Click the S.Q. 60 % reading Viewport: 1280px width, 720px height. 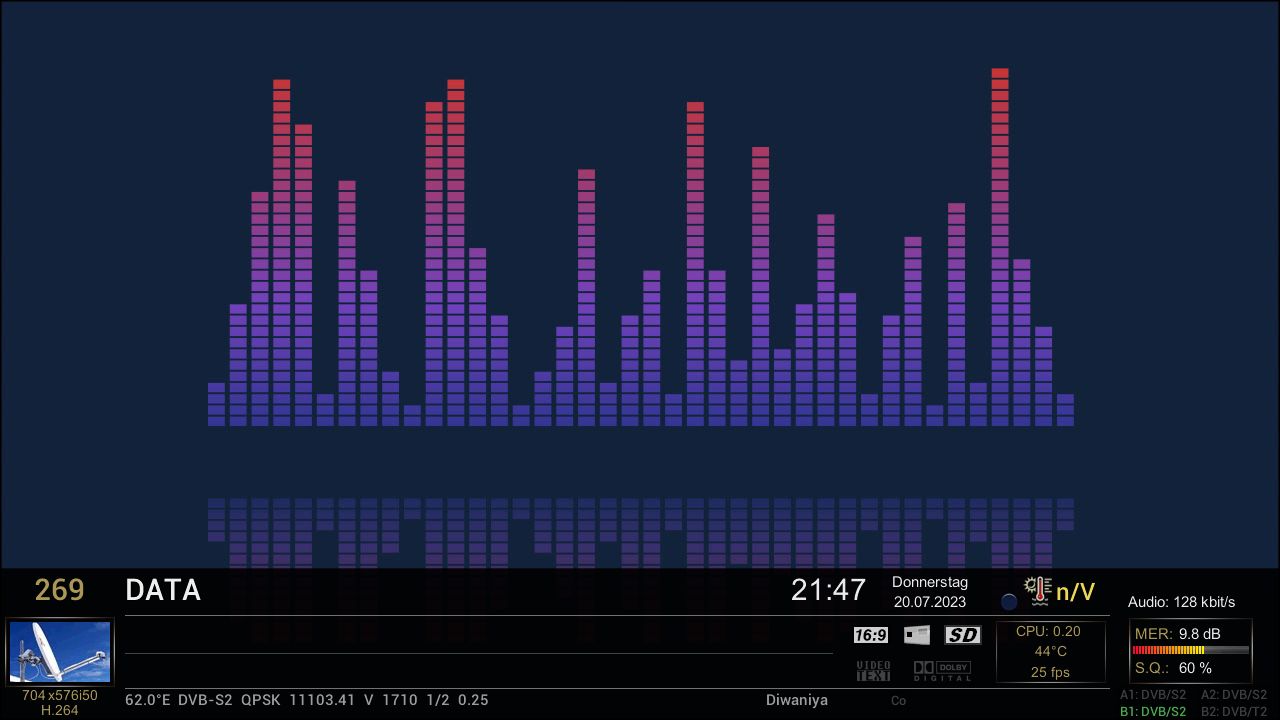click(x=1173, y=668)
